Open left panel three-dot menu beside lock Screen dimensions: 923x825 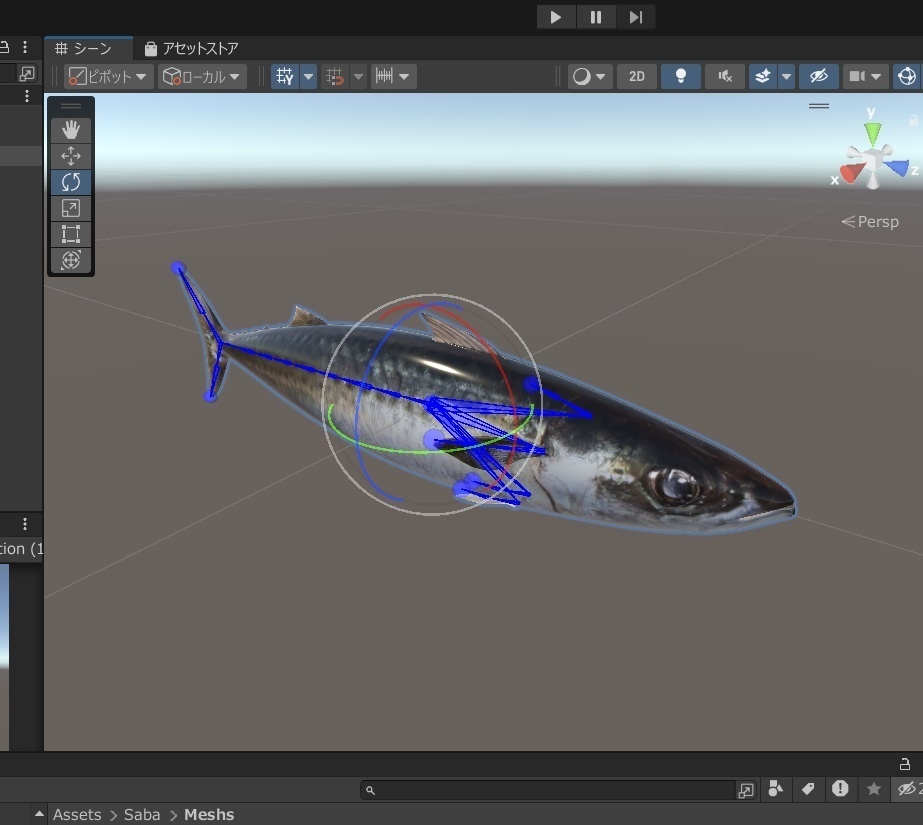[25, 47]
